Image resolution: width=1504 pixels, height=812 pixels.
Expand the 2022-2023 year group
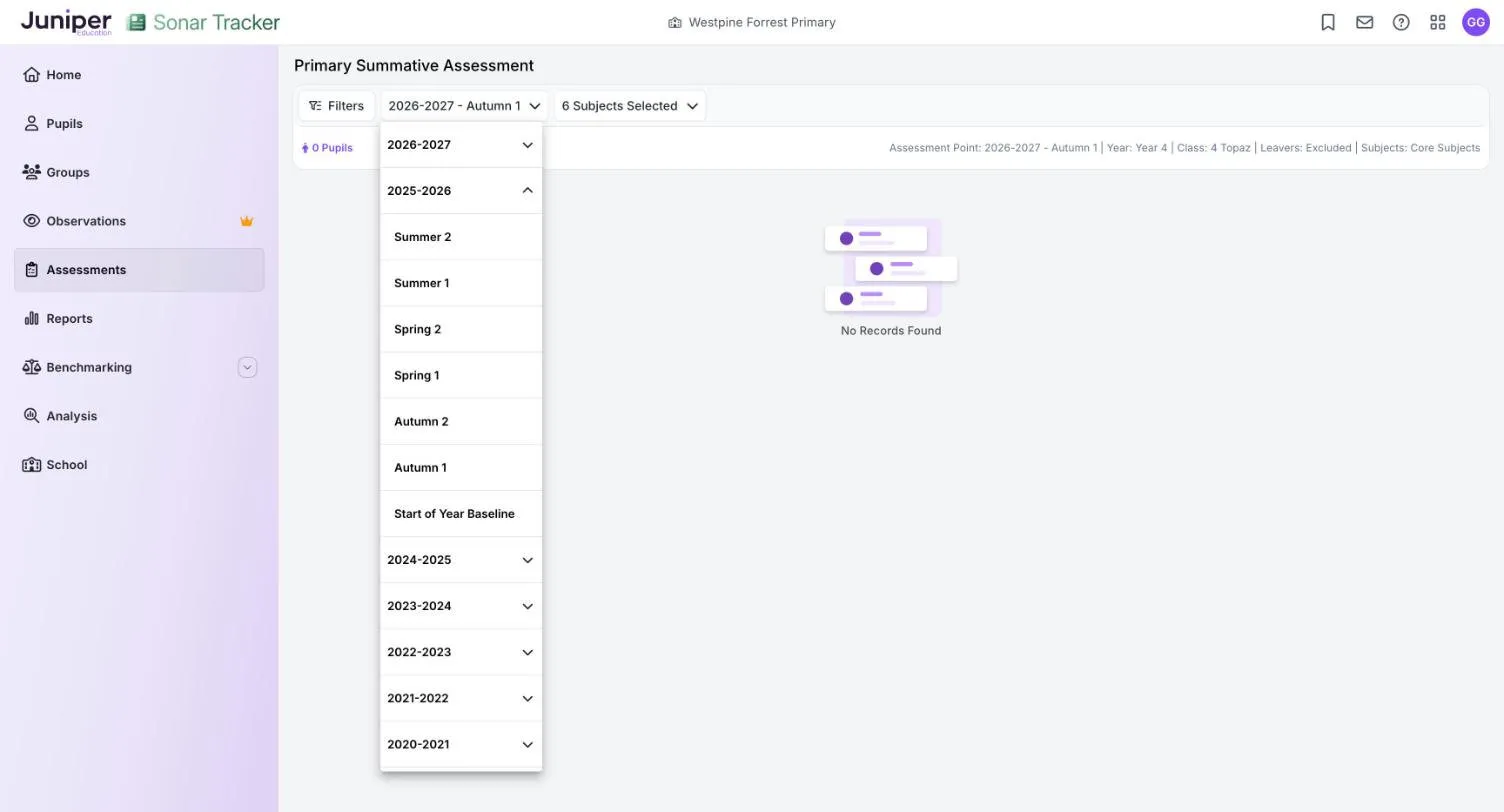461,652
